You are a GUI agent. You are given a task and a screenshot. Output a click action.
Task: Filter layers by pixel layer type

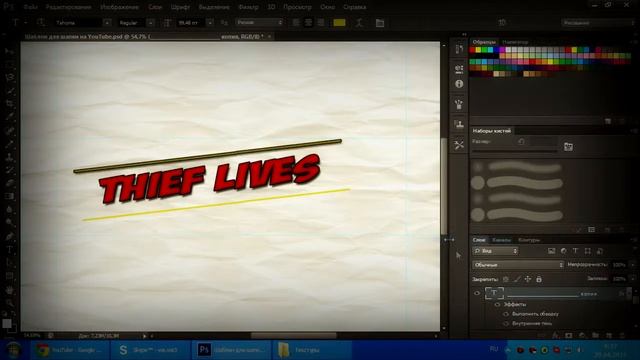click(x=551, y=251)
